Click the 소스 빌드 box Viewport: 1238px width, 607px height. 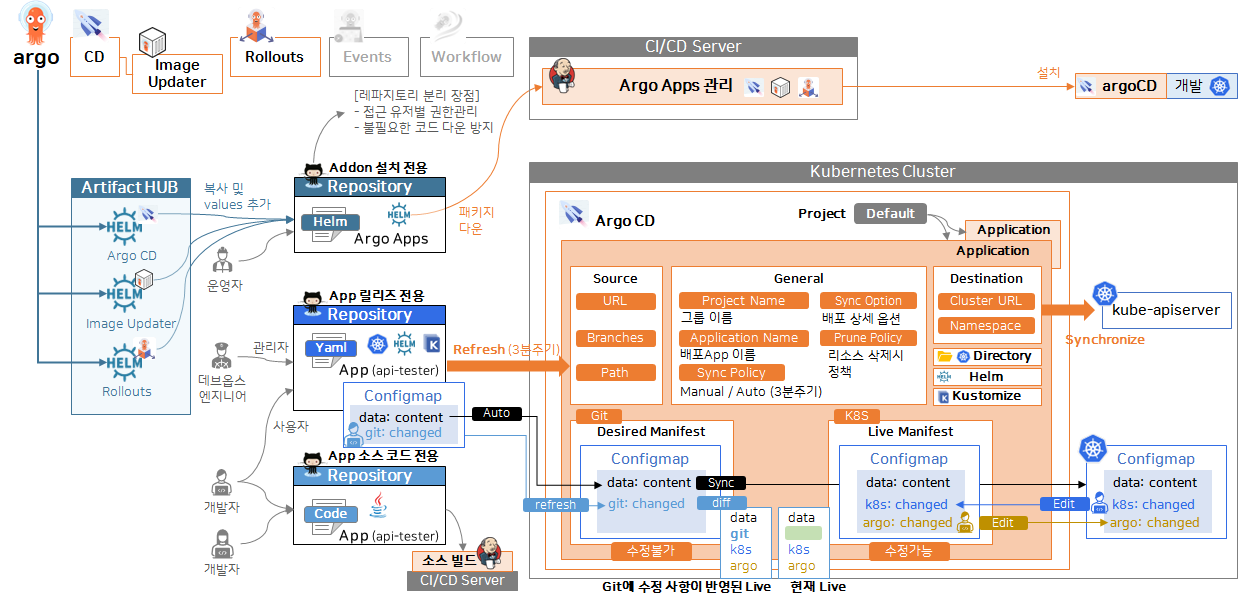tap(461, 562)
